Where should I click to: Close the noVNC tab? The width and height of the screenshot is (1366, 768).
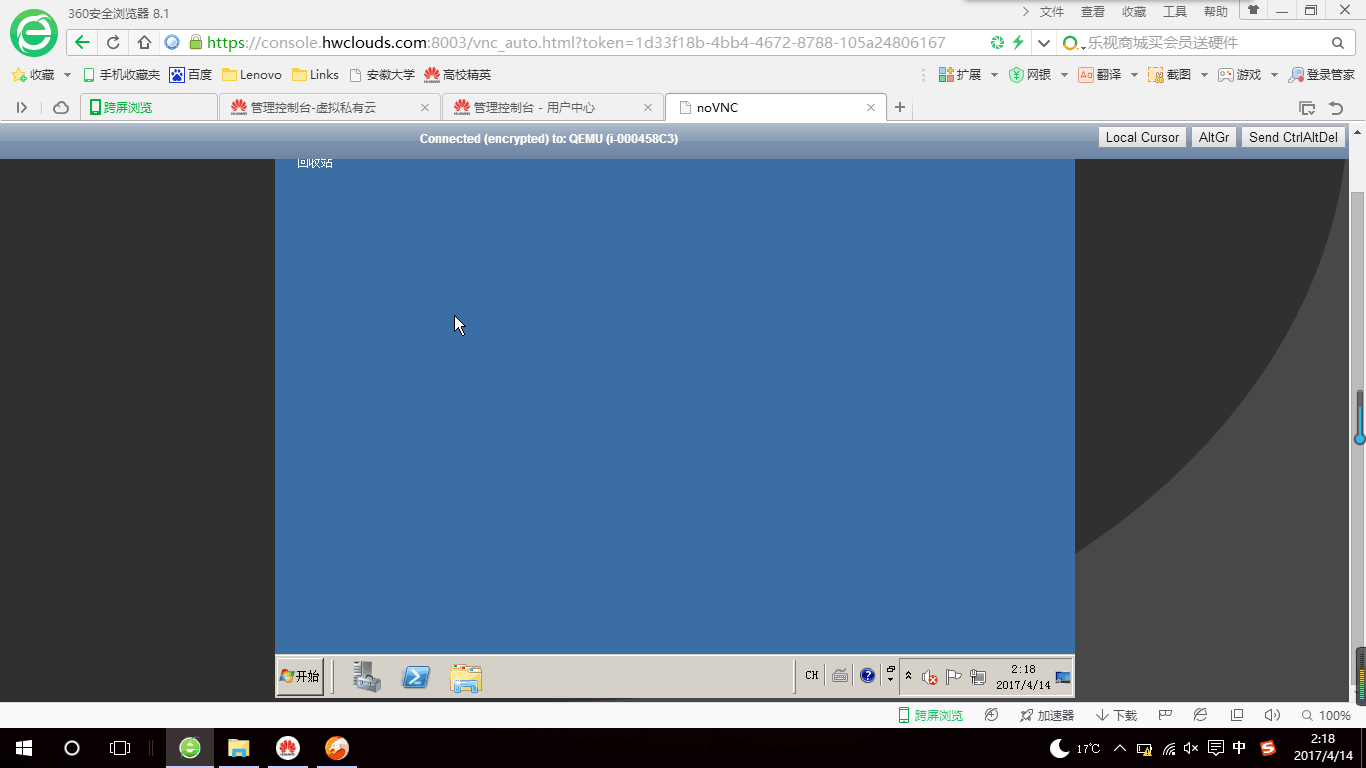(x=871, y=107)
